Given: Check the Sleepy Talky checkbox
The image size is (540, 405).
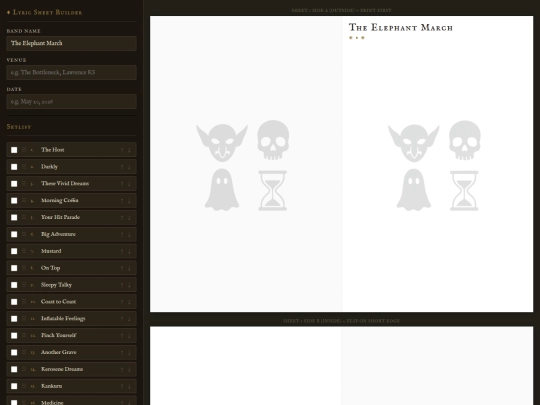Looking at the screenshot, I should point(14,285).
